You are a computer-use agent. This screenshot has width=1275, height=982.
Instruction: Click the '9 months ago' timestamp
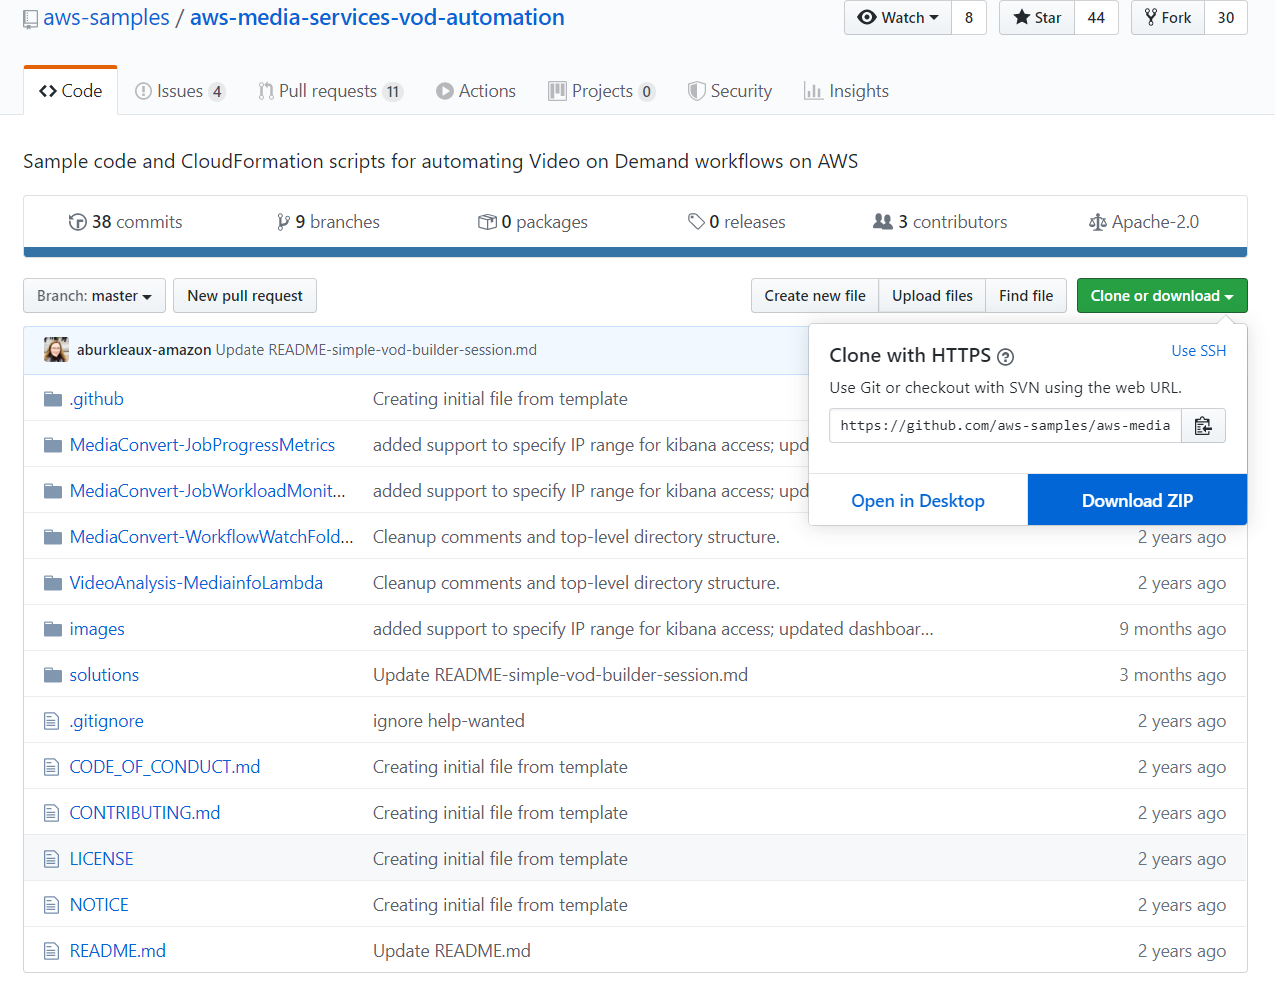tap(1172, 629)
